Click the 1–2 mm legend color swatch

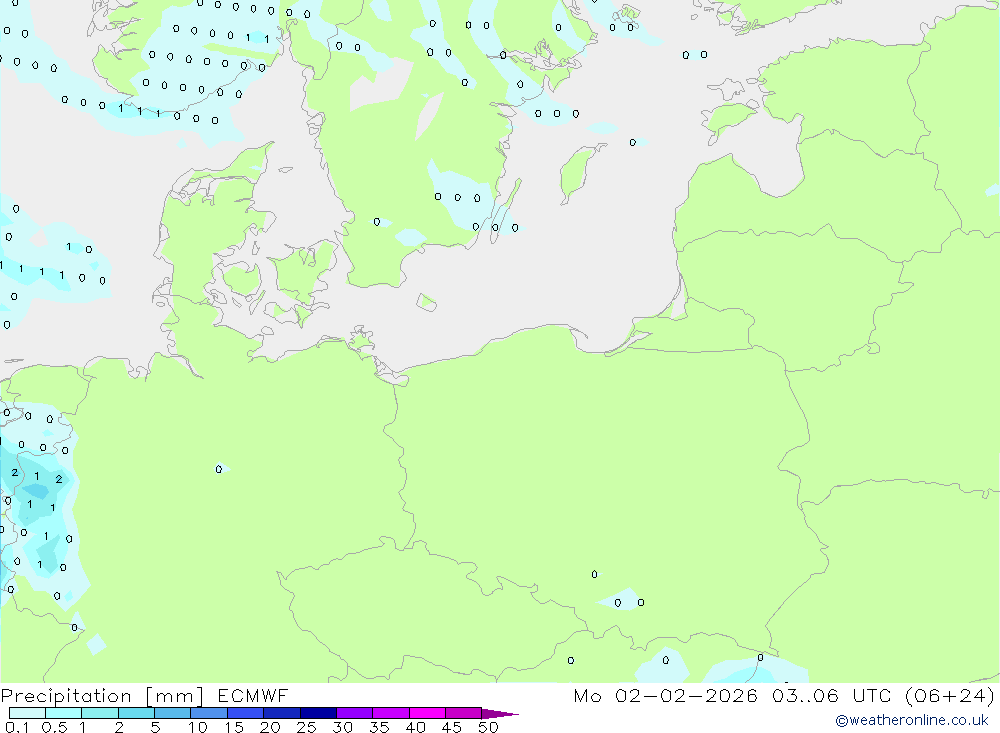tap(100, 713)
